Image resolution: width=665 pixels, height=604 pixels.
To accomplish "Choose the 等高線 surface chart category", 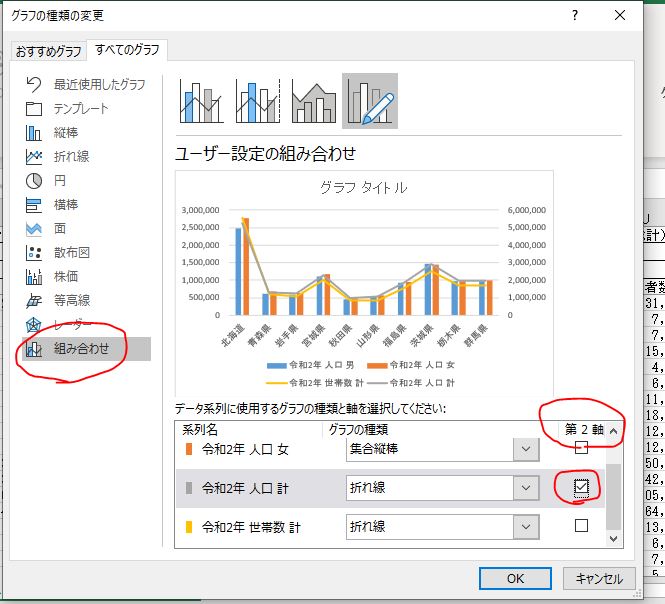I will tap(71, 301).
